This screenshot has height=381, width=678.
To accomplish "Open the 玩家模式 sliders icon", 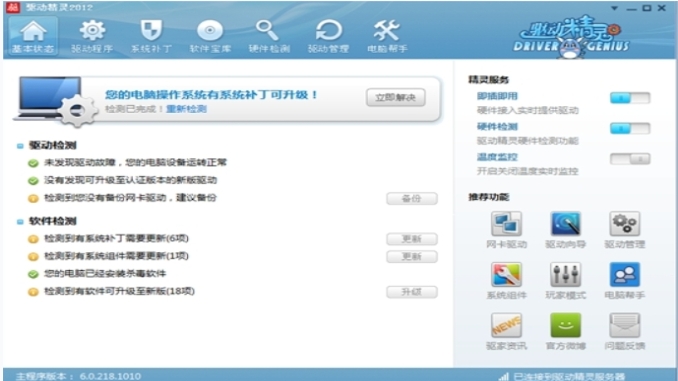I will pos(566,275).
